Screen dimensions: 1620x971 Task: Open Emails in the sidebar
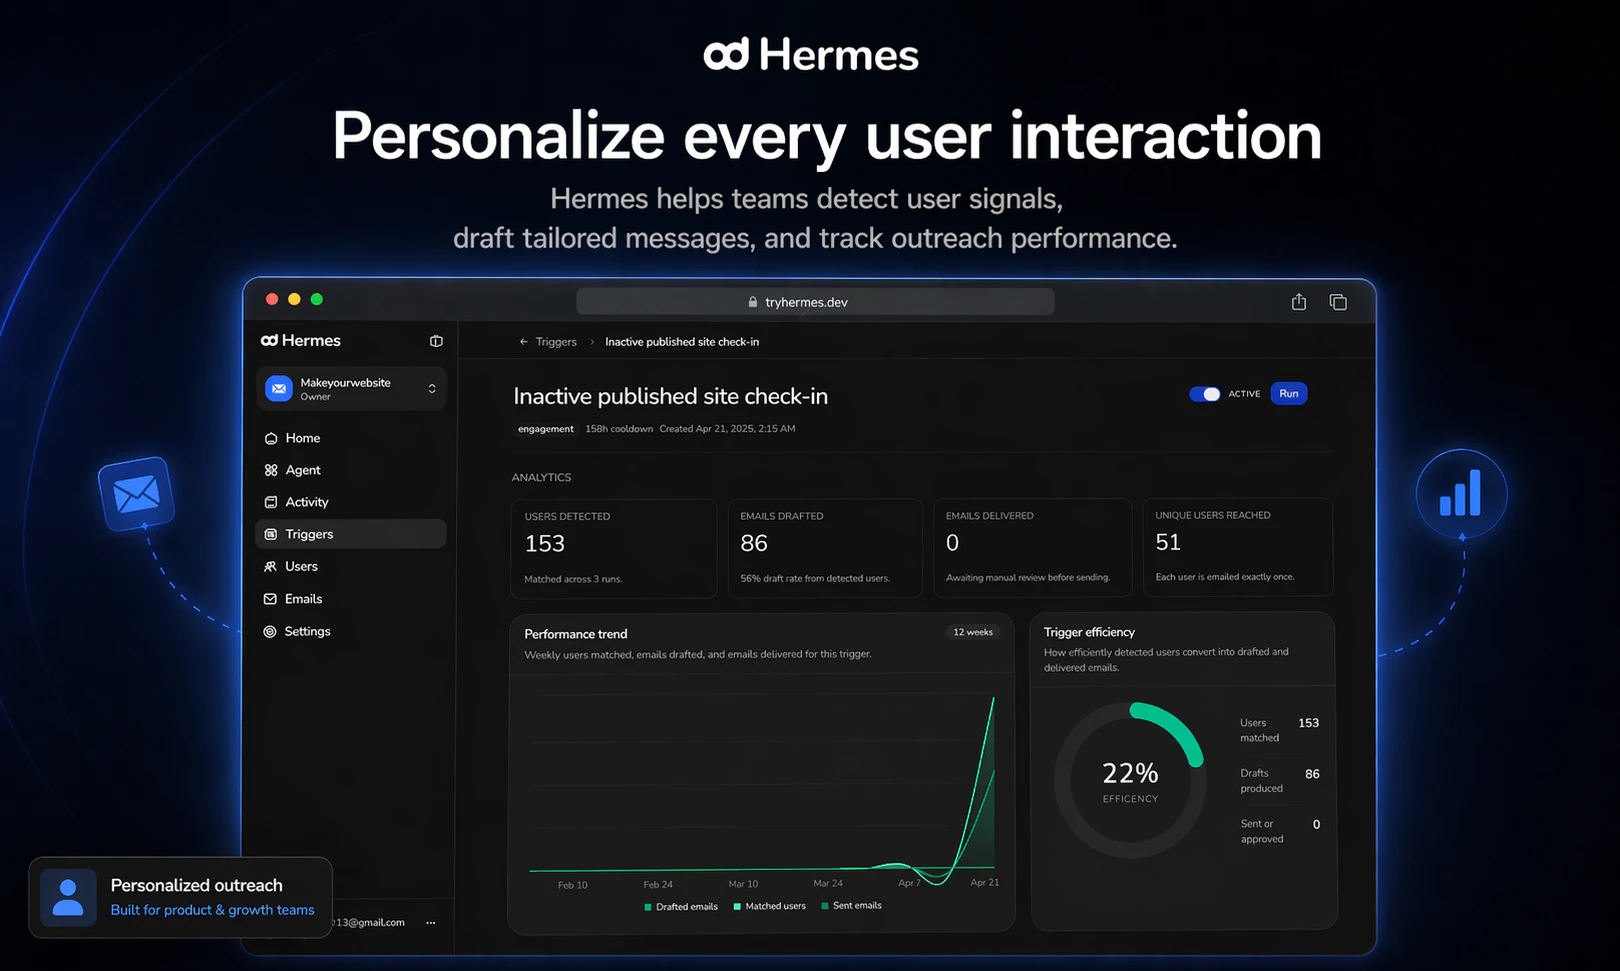(351, 599)
